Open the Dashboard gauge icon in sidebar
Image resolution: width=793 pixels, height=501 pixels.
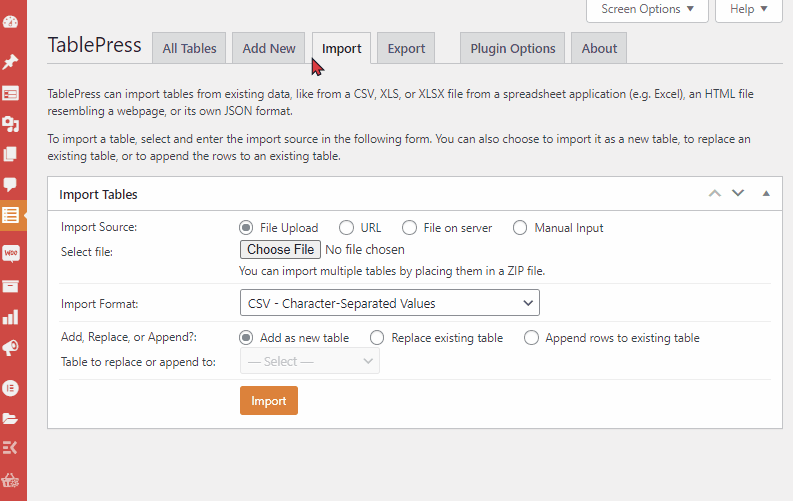click(x=11, y=22)
